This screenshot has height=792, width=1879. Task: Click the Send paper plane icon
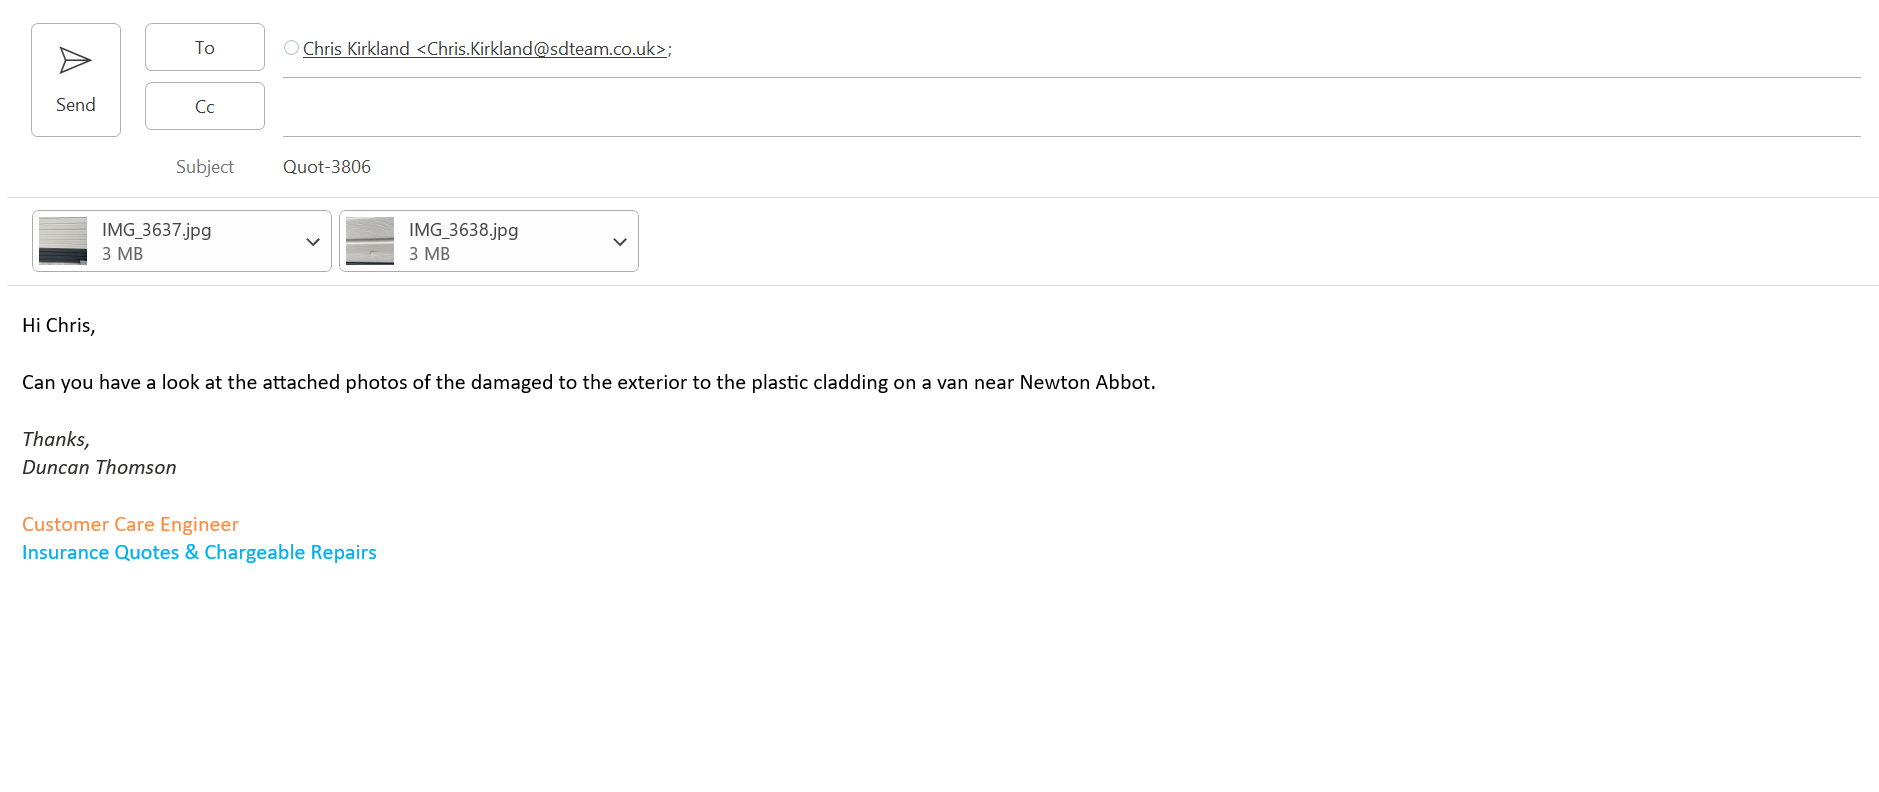click(75, 61)
